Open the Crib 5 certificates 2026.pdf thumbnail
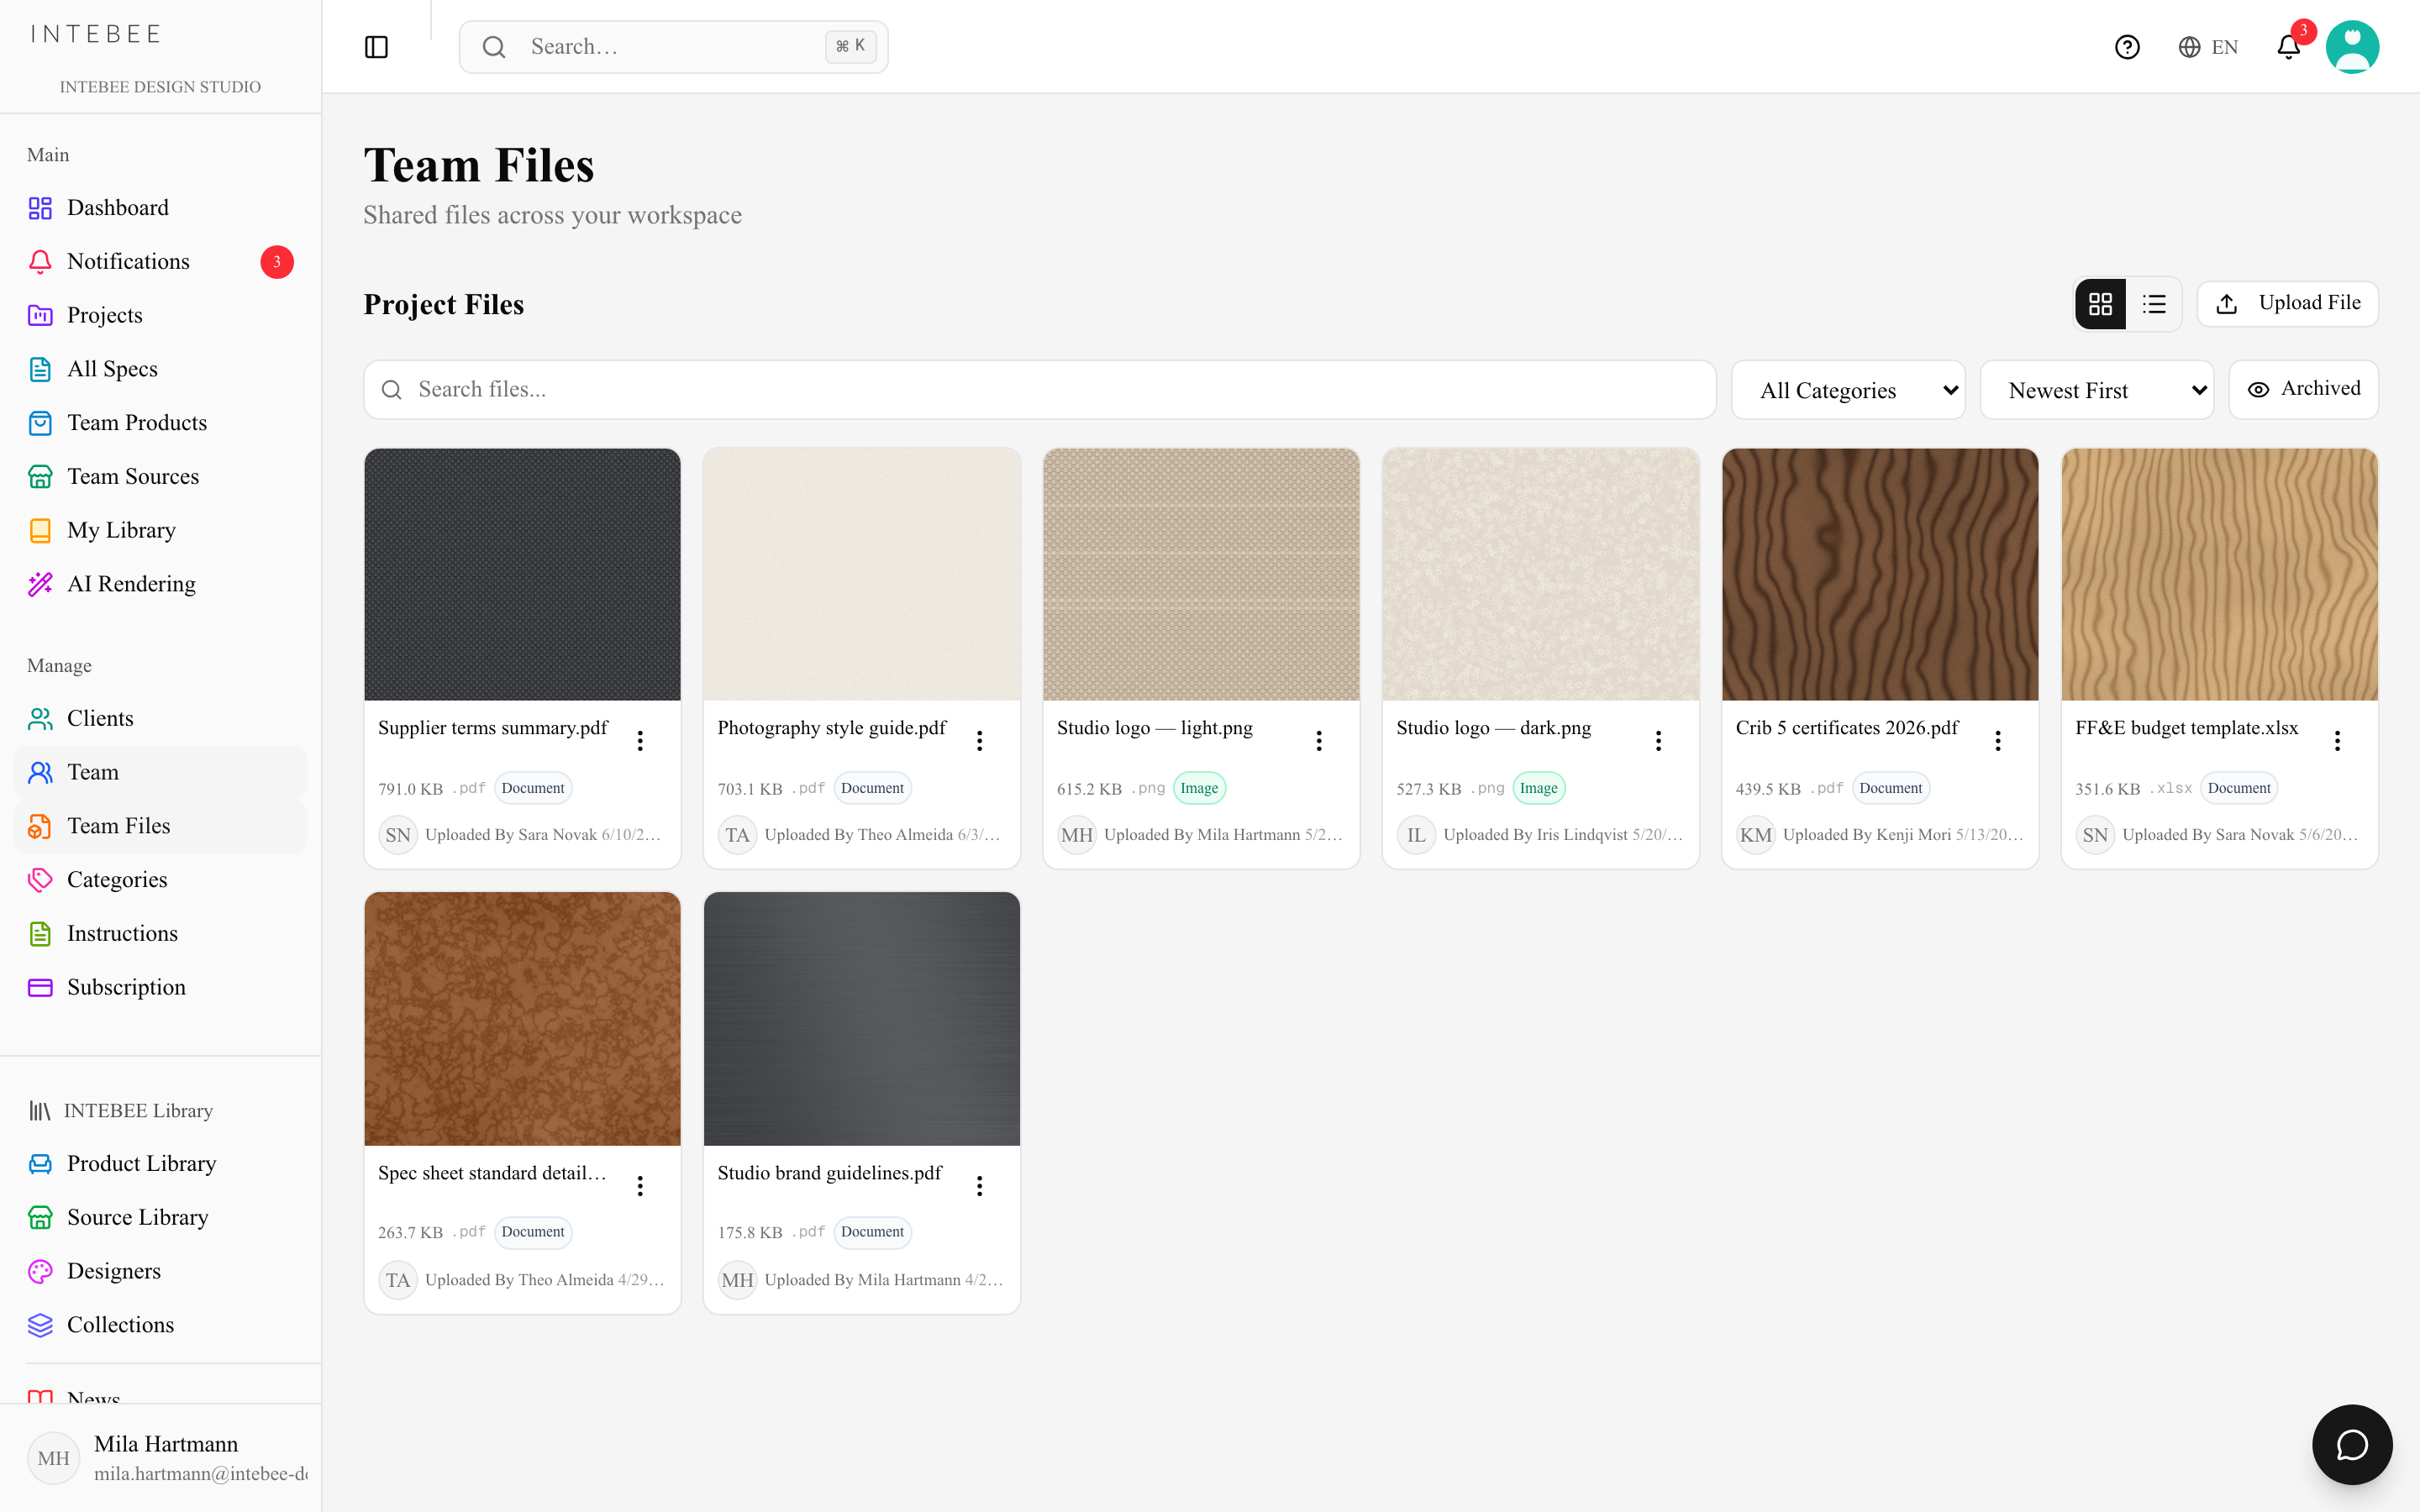This screenshot has width=2420, height=1512. [x=1880, y=574]
